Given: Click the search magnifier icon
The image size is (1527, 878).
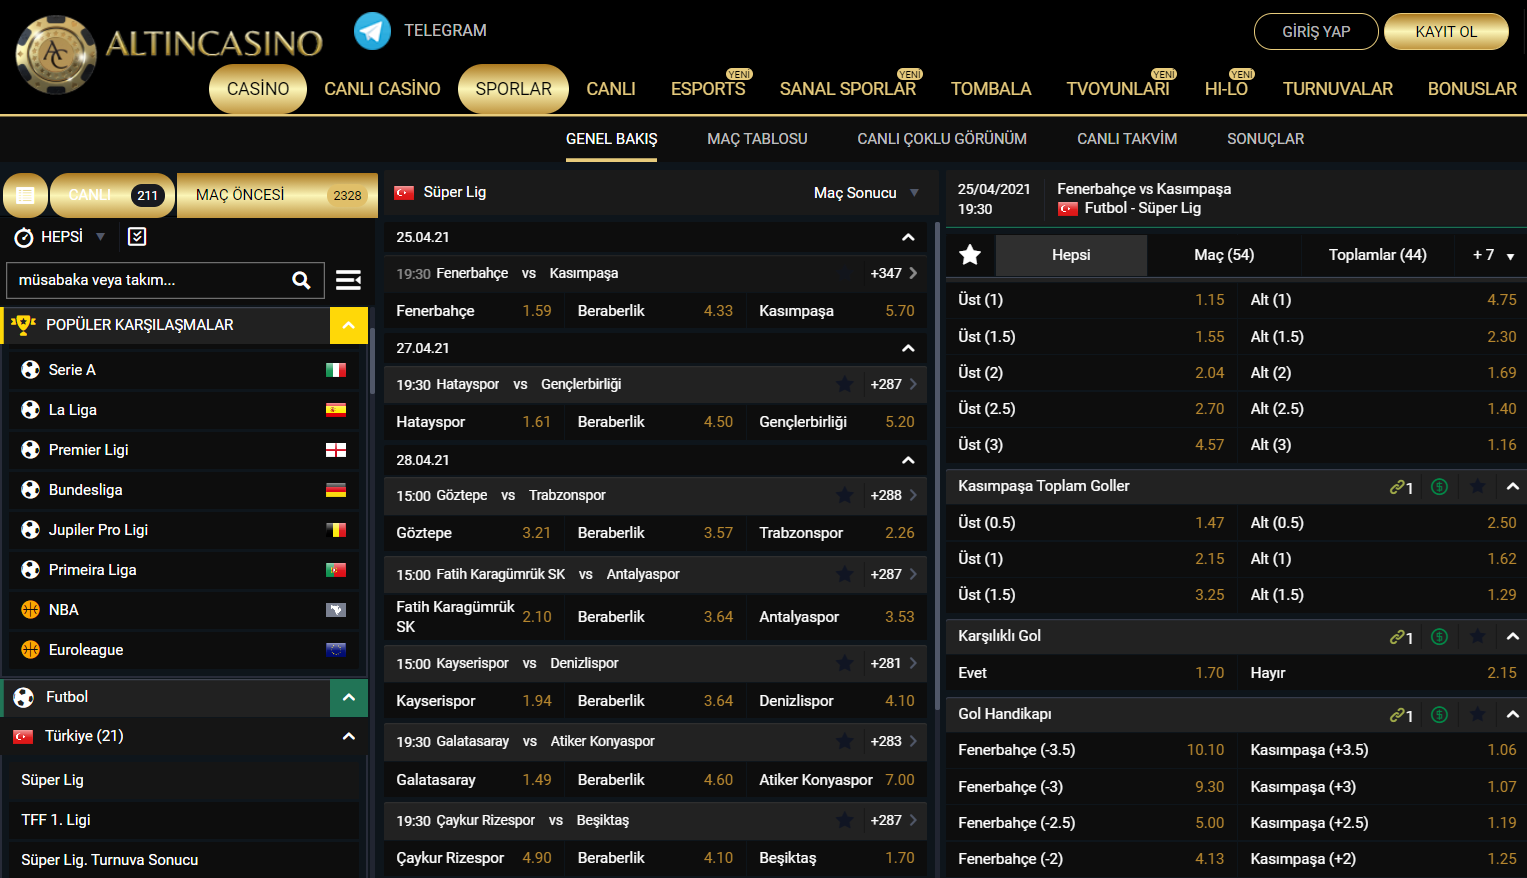Looking at the screenshot, I should [301, 280].
